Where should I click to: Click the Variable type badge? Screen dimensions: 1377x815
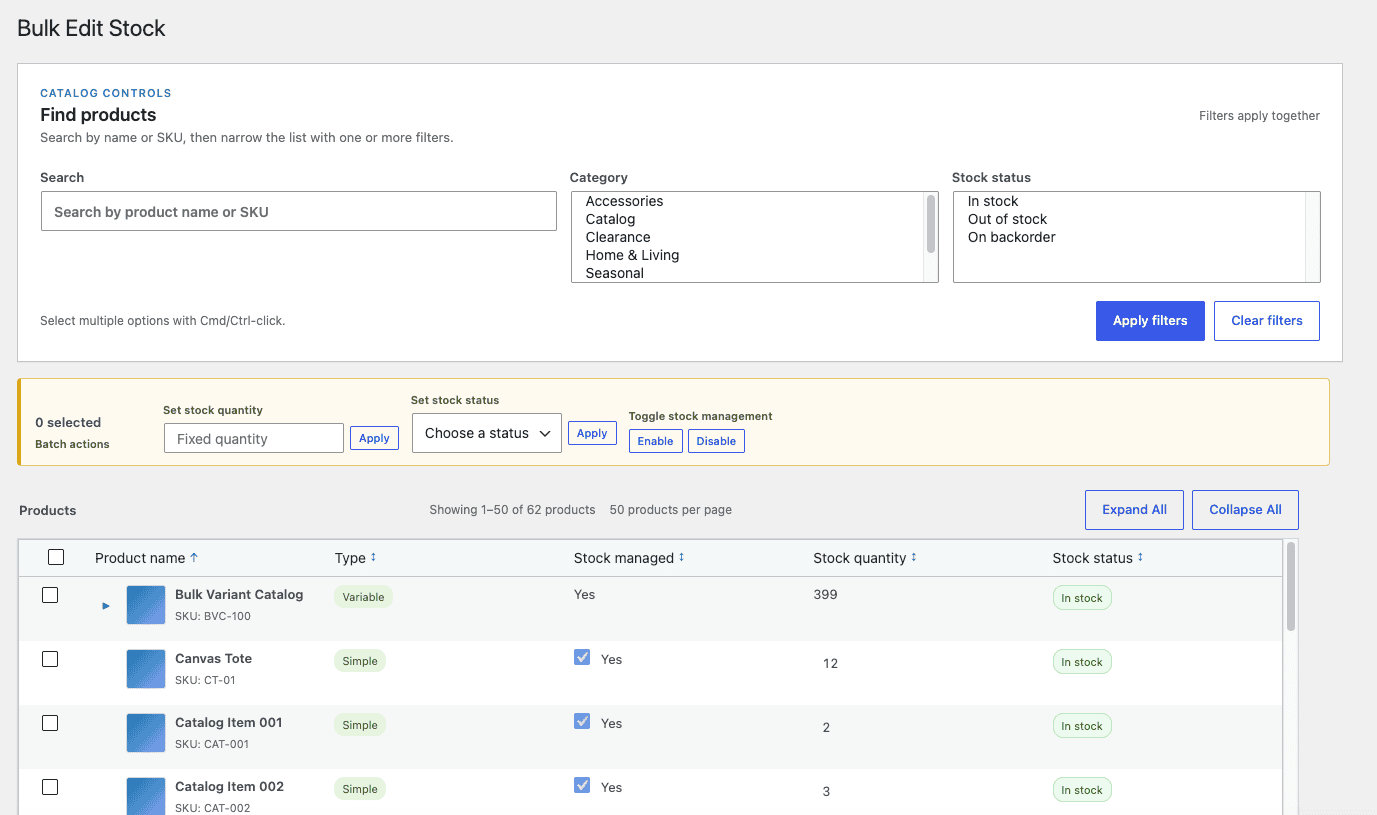(x=363, y=597)
